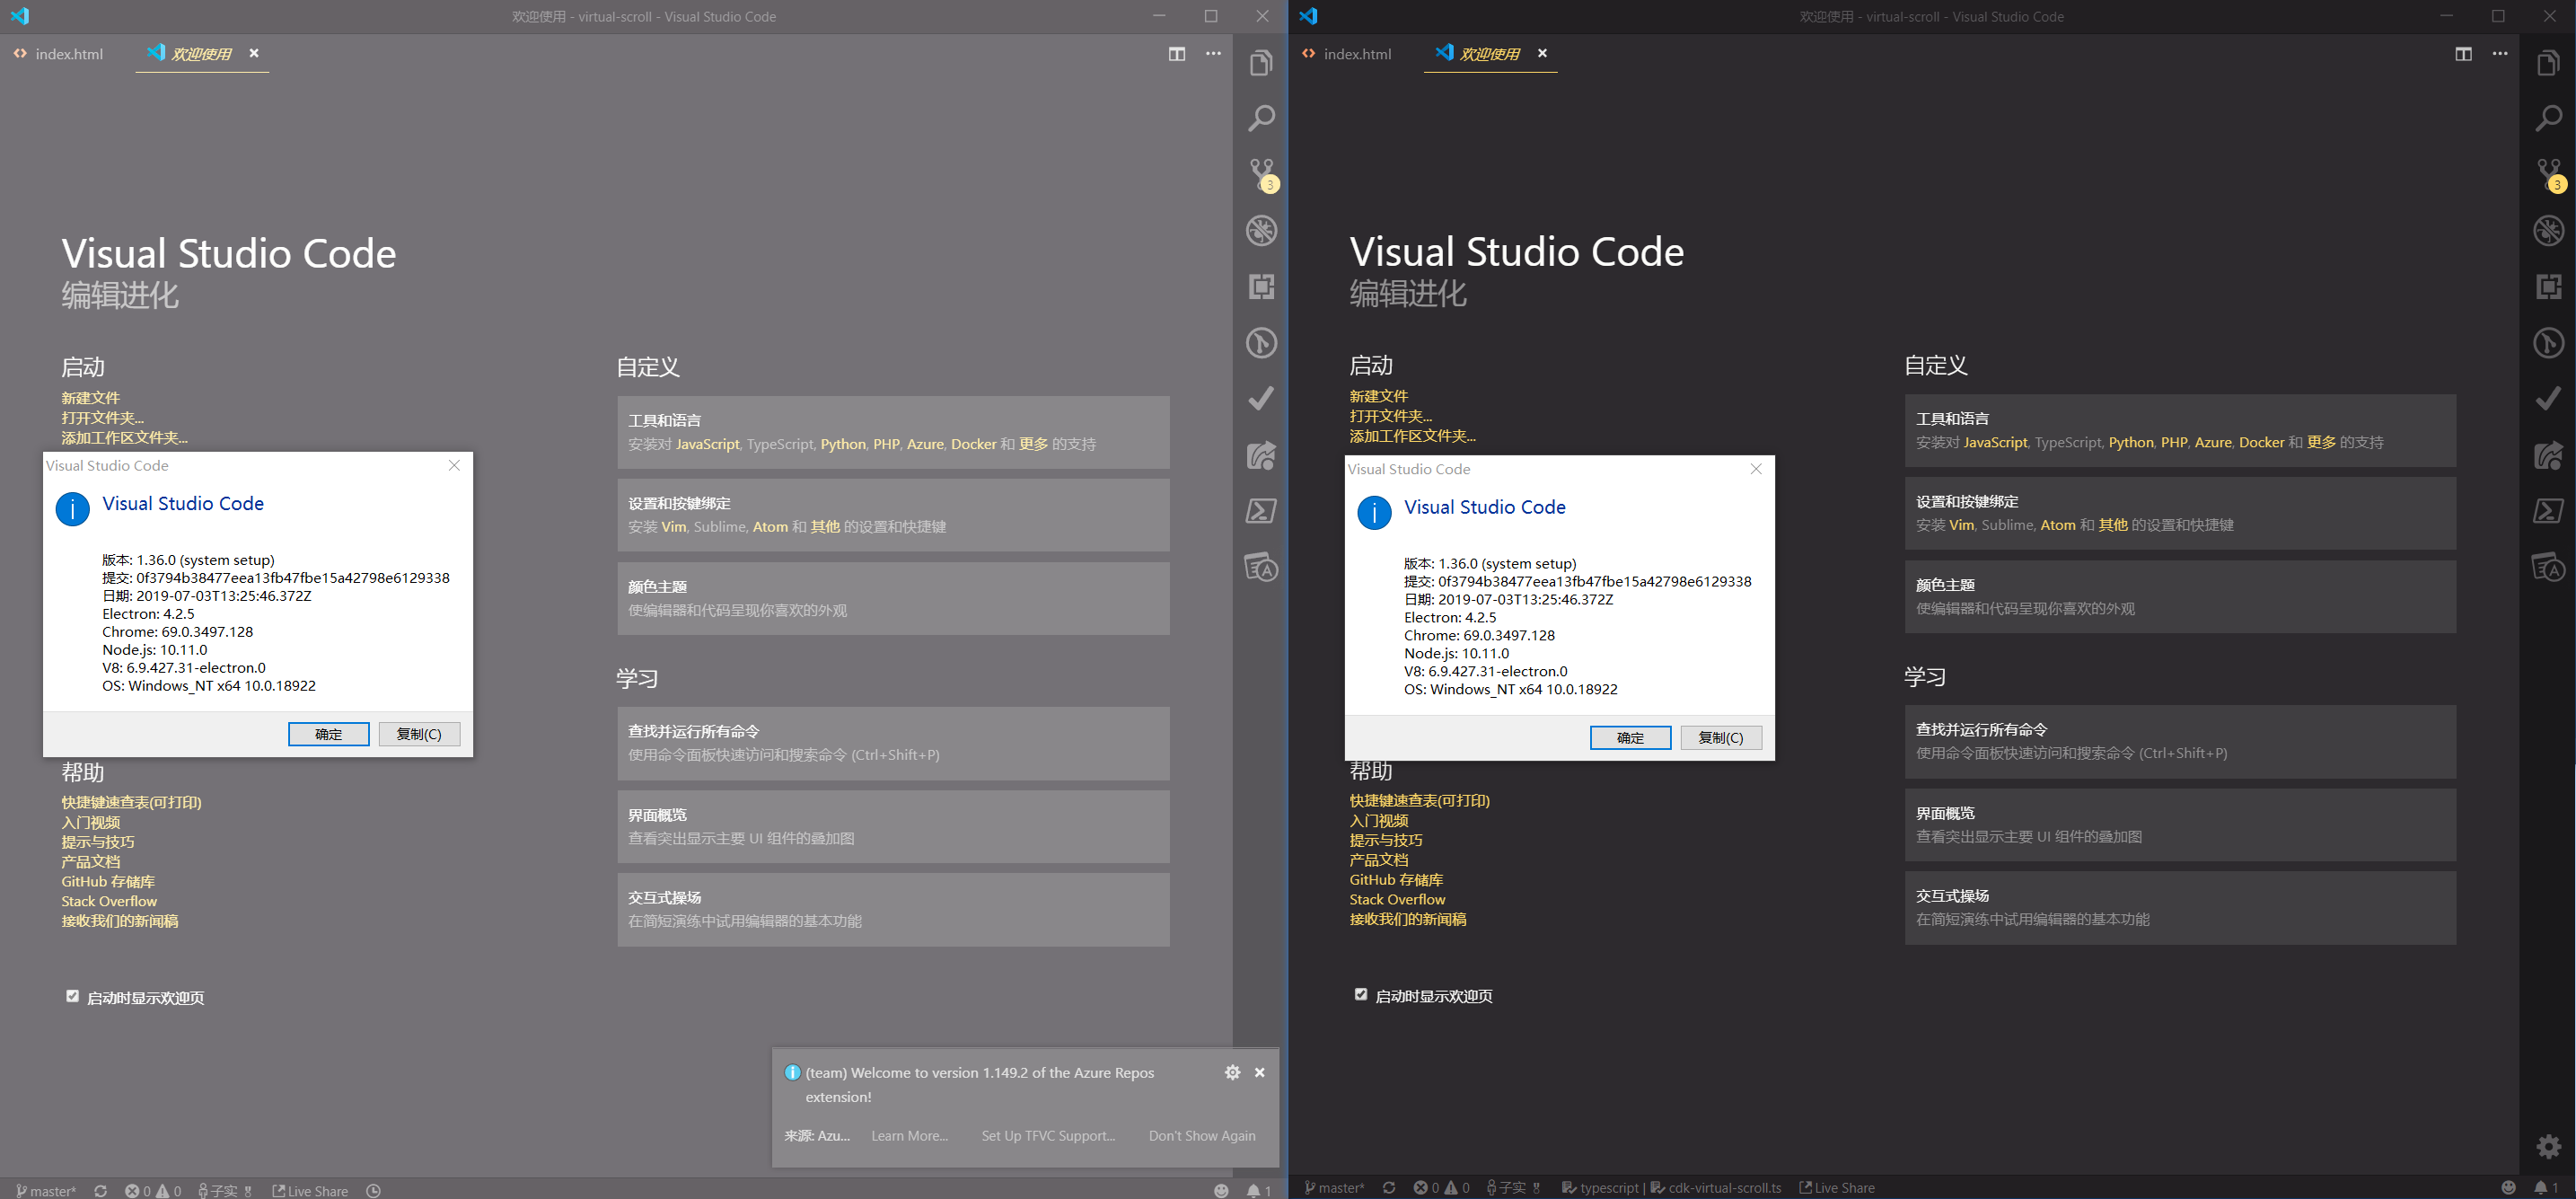
Task: Open terminal-style icon in right window activity bar
Action: pyautogui.click(x=2549, y=511)
